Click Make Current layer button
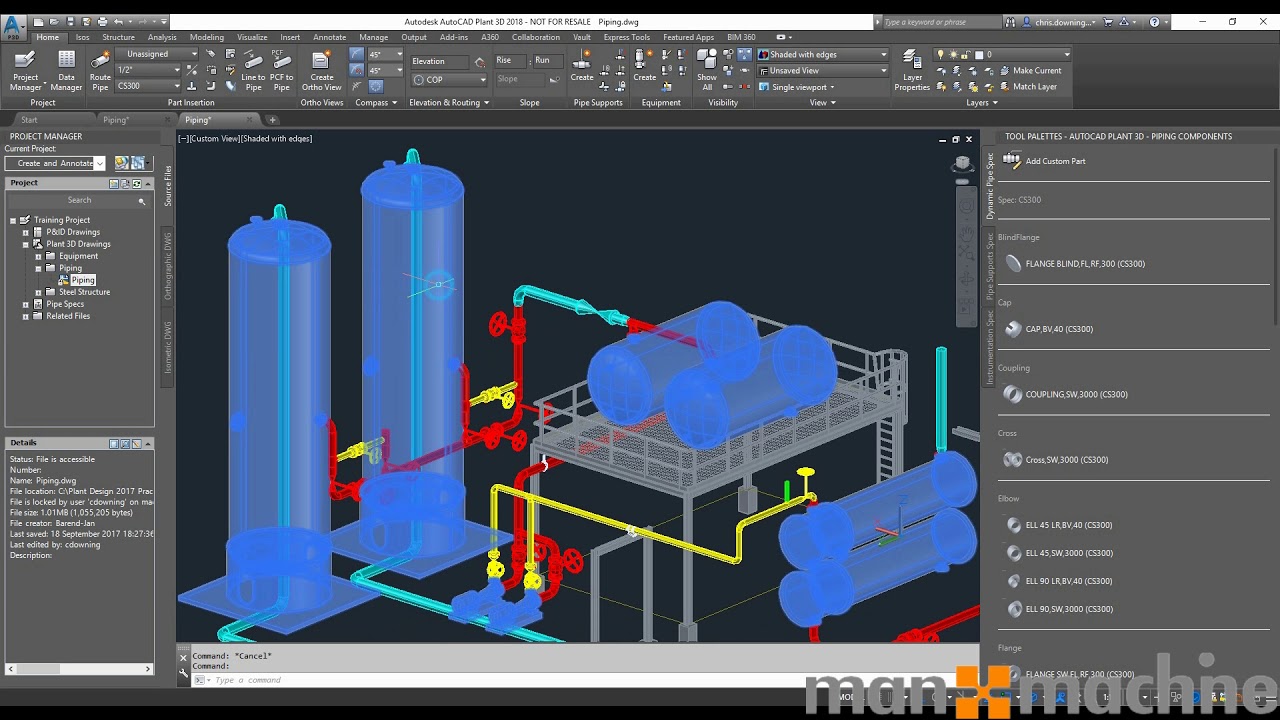 point(1030,70)
